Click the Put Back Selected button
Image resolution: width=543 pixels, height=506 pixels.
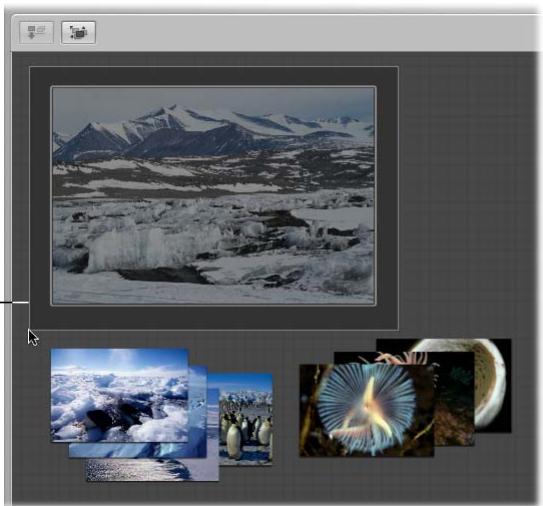point(36,33)
